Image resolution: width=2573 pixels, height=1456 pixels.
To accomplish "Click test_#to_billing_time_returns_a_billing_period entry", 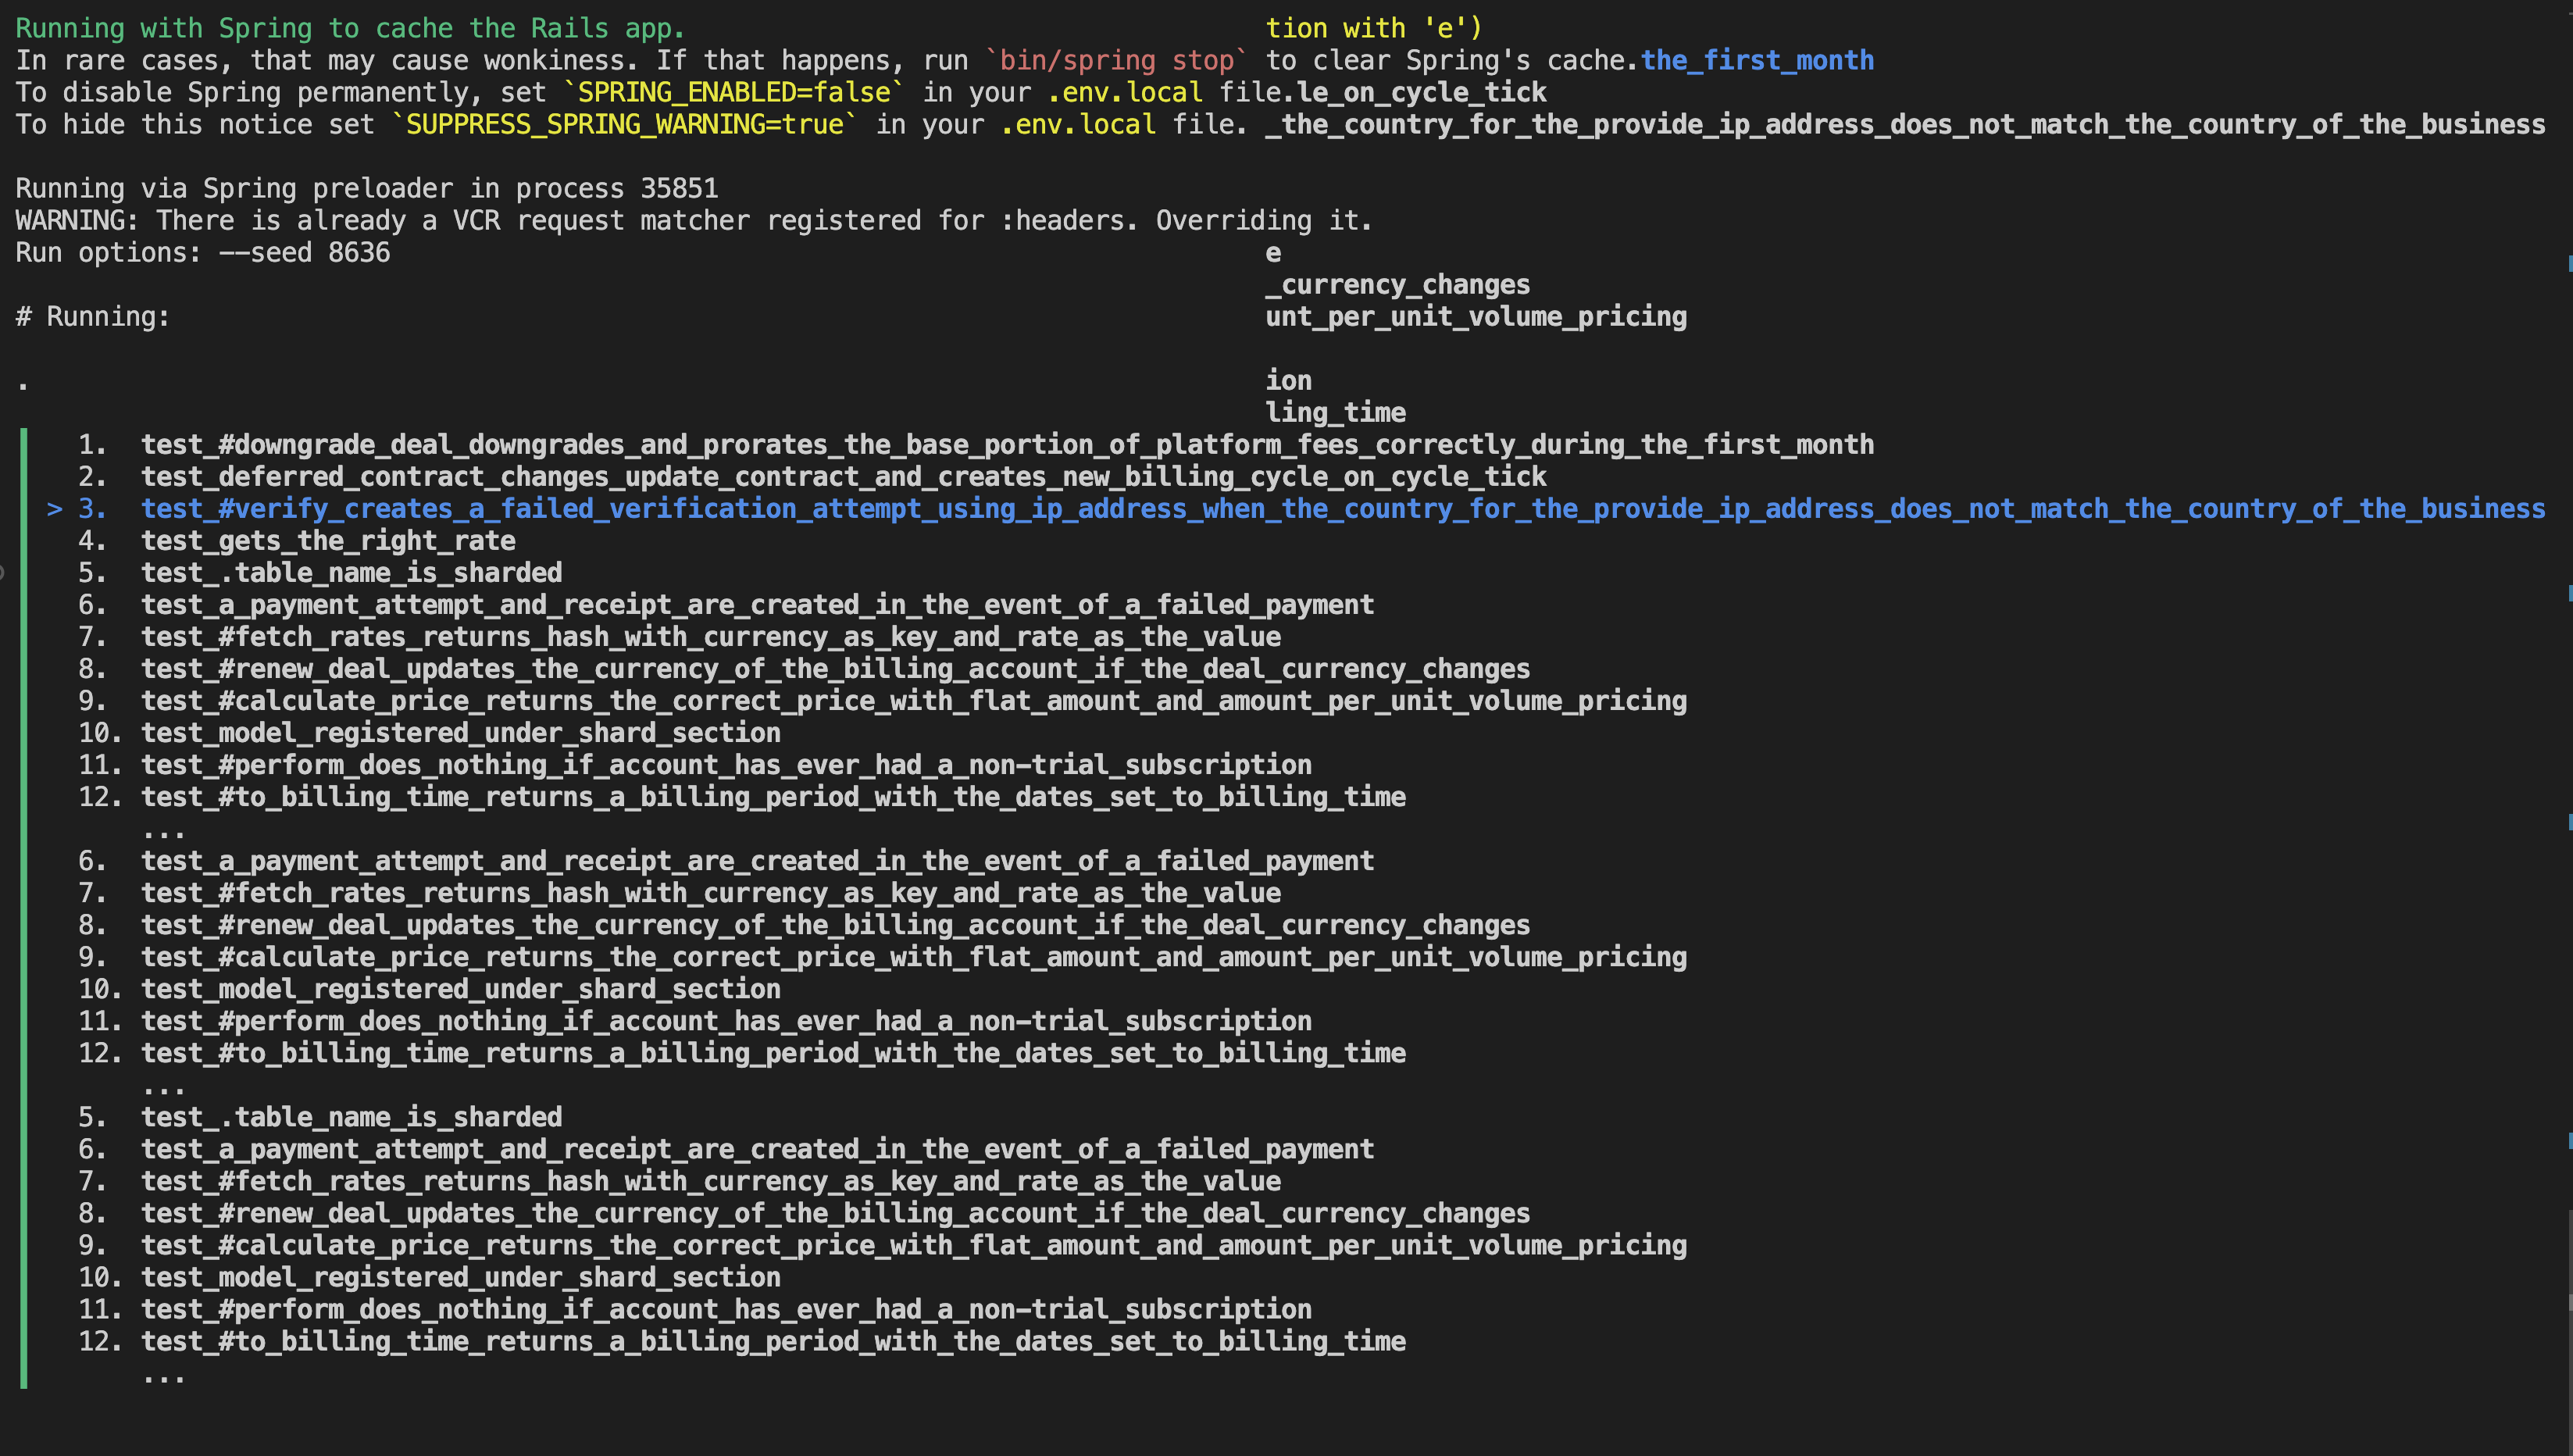I will (773, 796).
